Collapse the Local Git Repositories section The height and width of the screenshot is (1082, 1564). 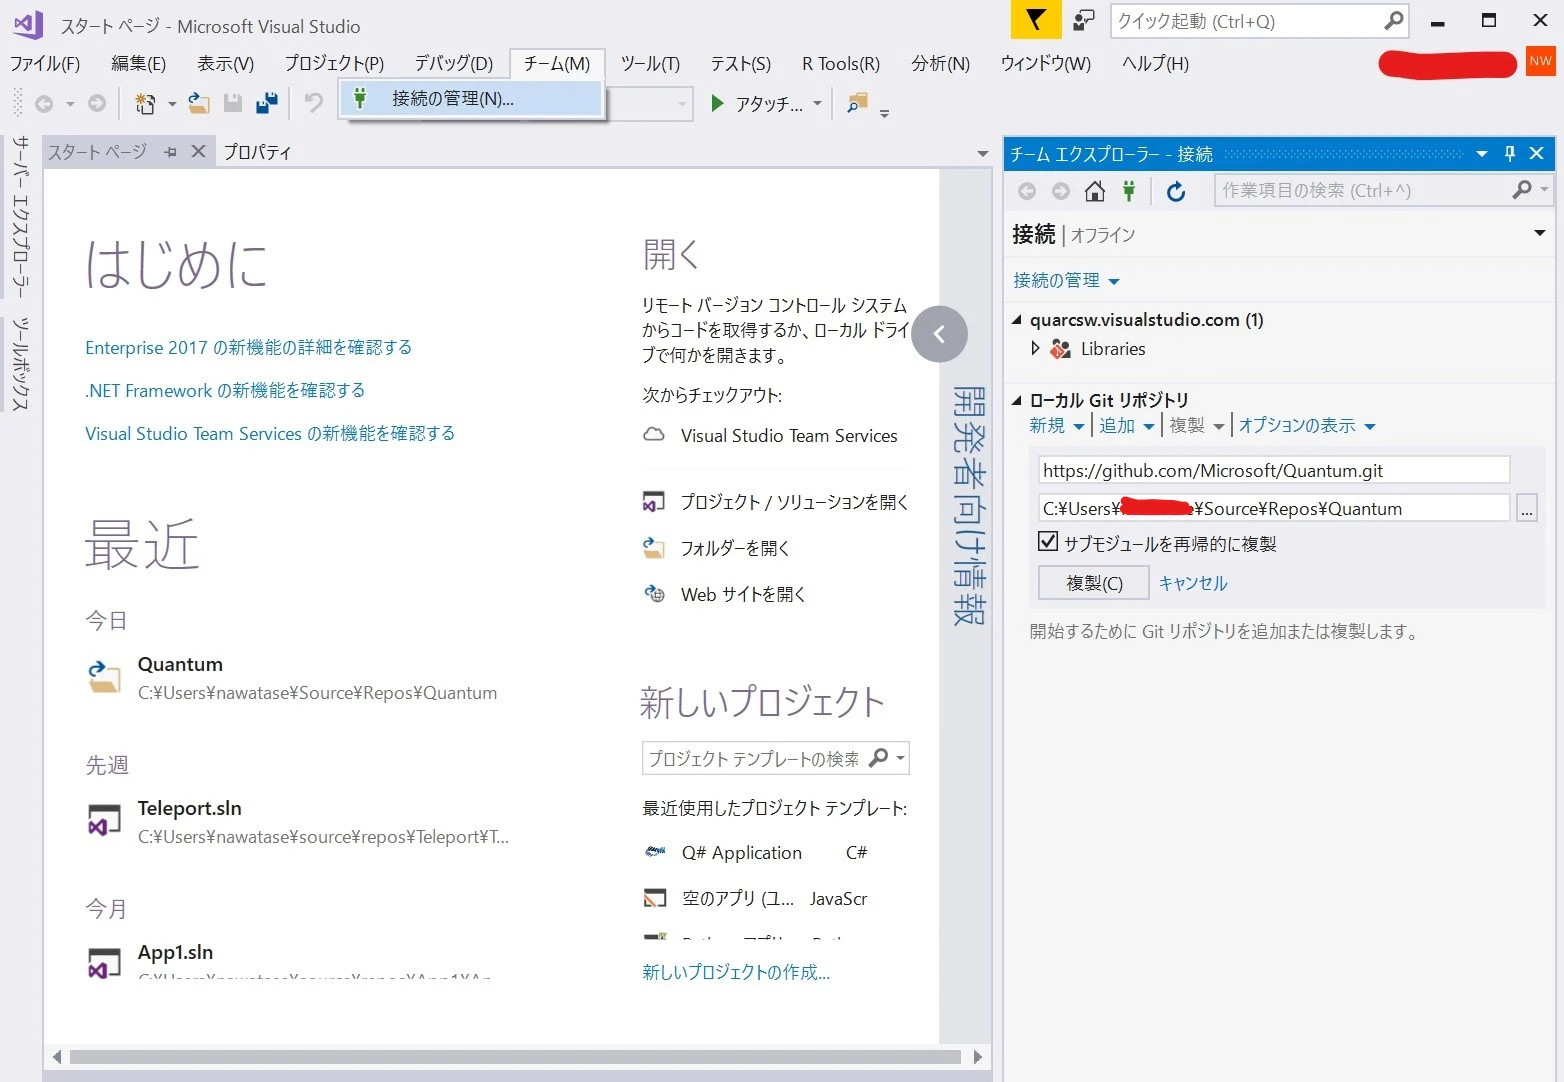coord(1017,400)
